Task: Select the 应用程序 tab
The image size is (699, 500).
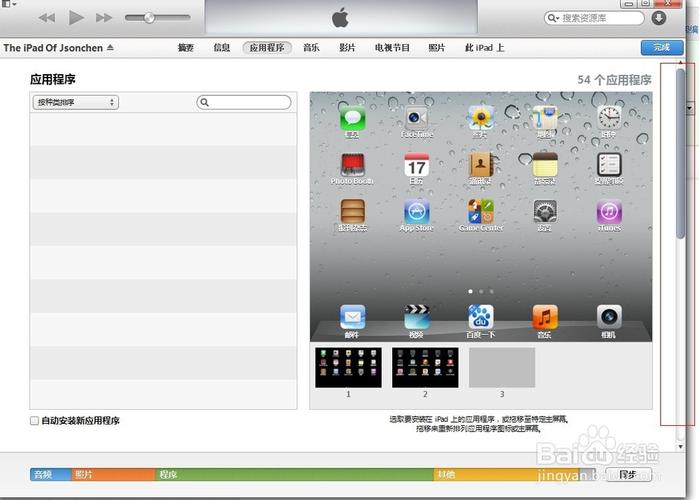Action: click(x=267, y=48)
